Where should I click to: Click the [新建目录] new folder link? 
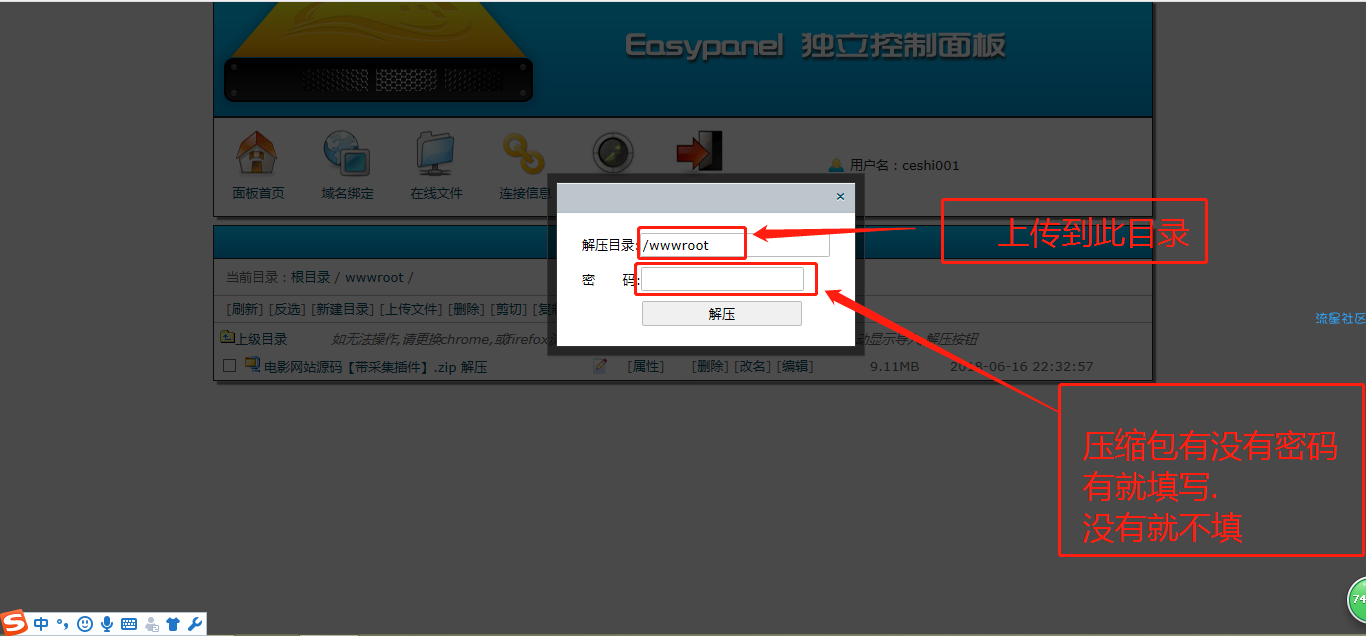pyautogui.click(x=342, y=309)
